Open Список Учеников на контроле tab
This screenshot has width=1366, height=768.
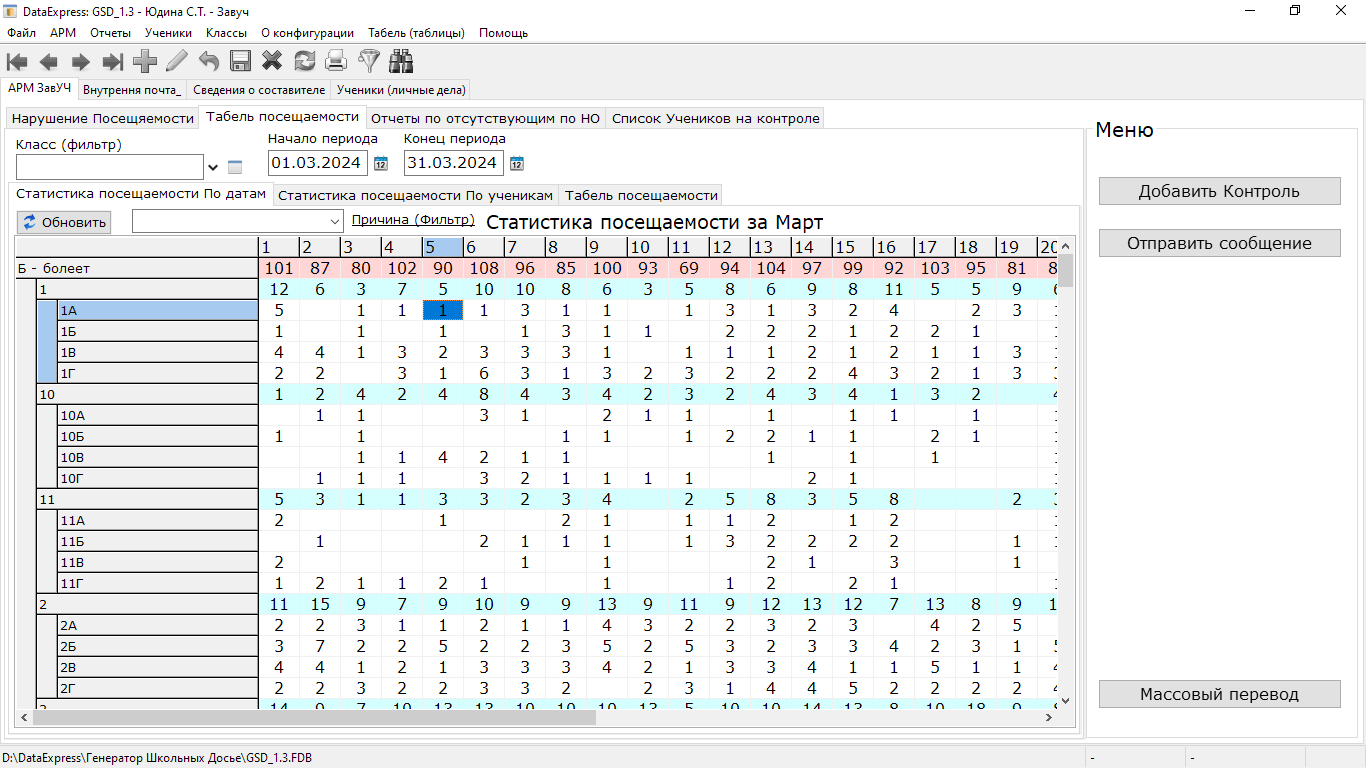(715, 118)
